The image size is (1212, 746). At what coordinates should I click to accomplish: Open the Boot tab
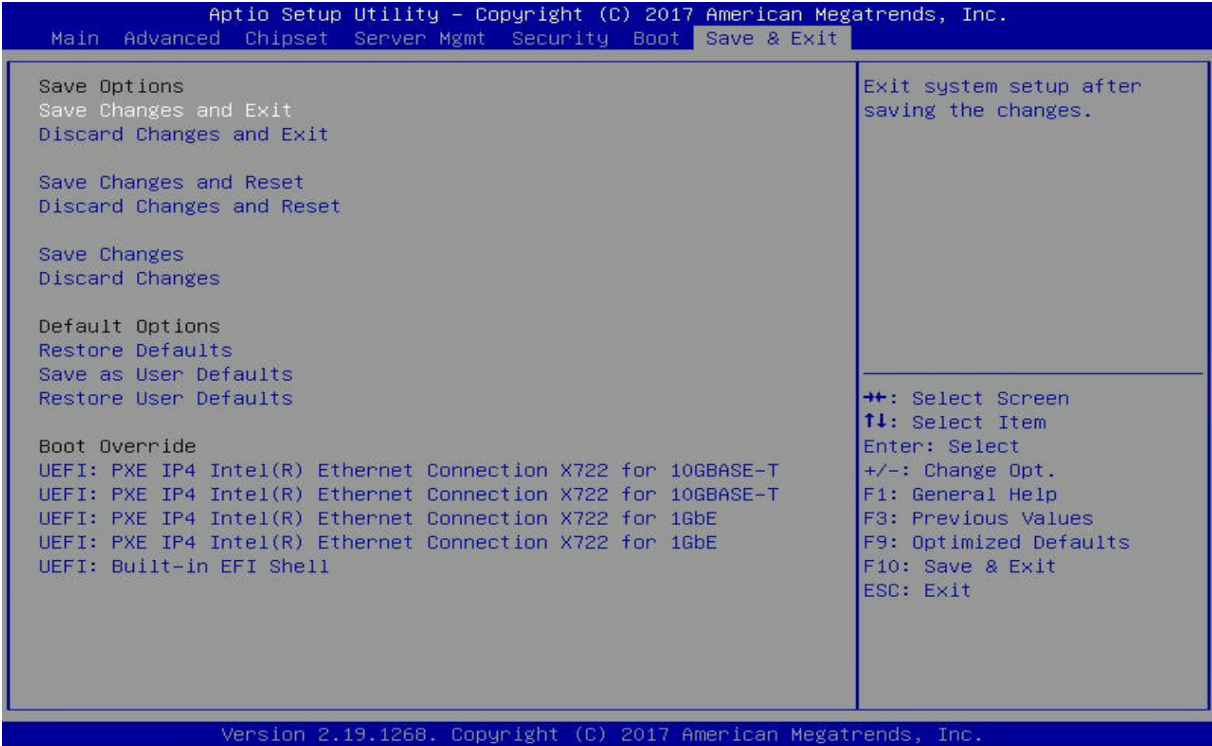click(x=657, y=38)
